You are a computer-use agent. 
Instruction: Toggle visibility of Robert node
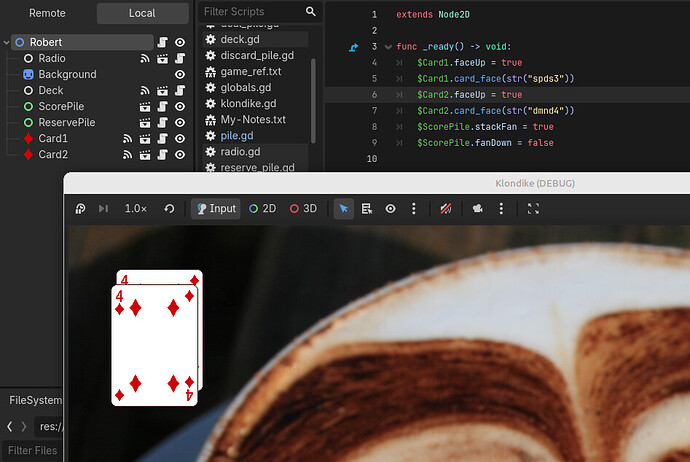(x=180, y=42)
